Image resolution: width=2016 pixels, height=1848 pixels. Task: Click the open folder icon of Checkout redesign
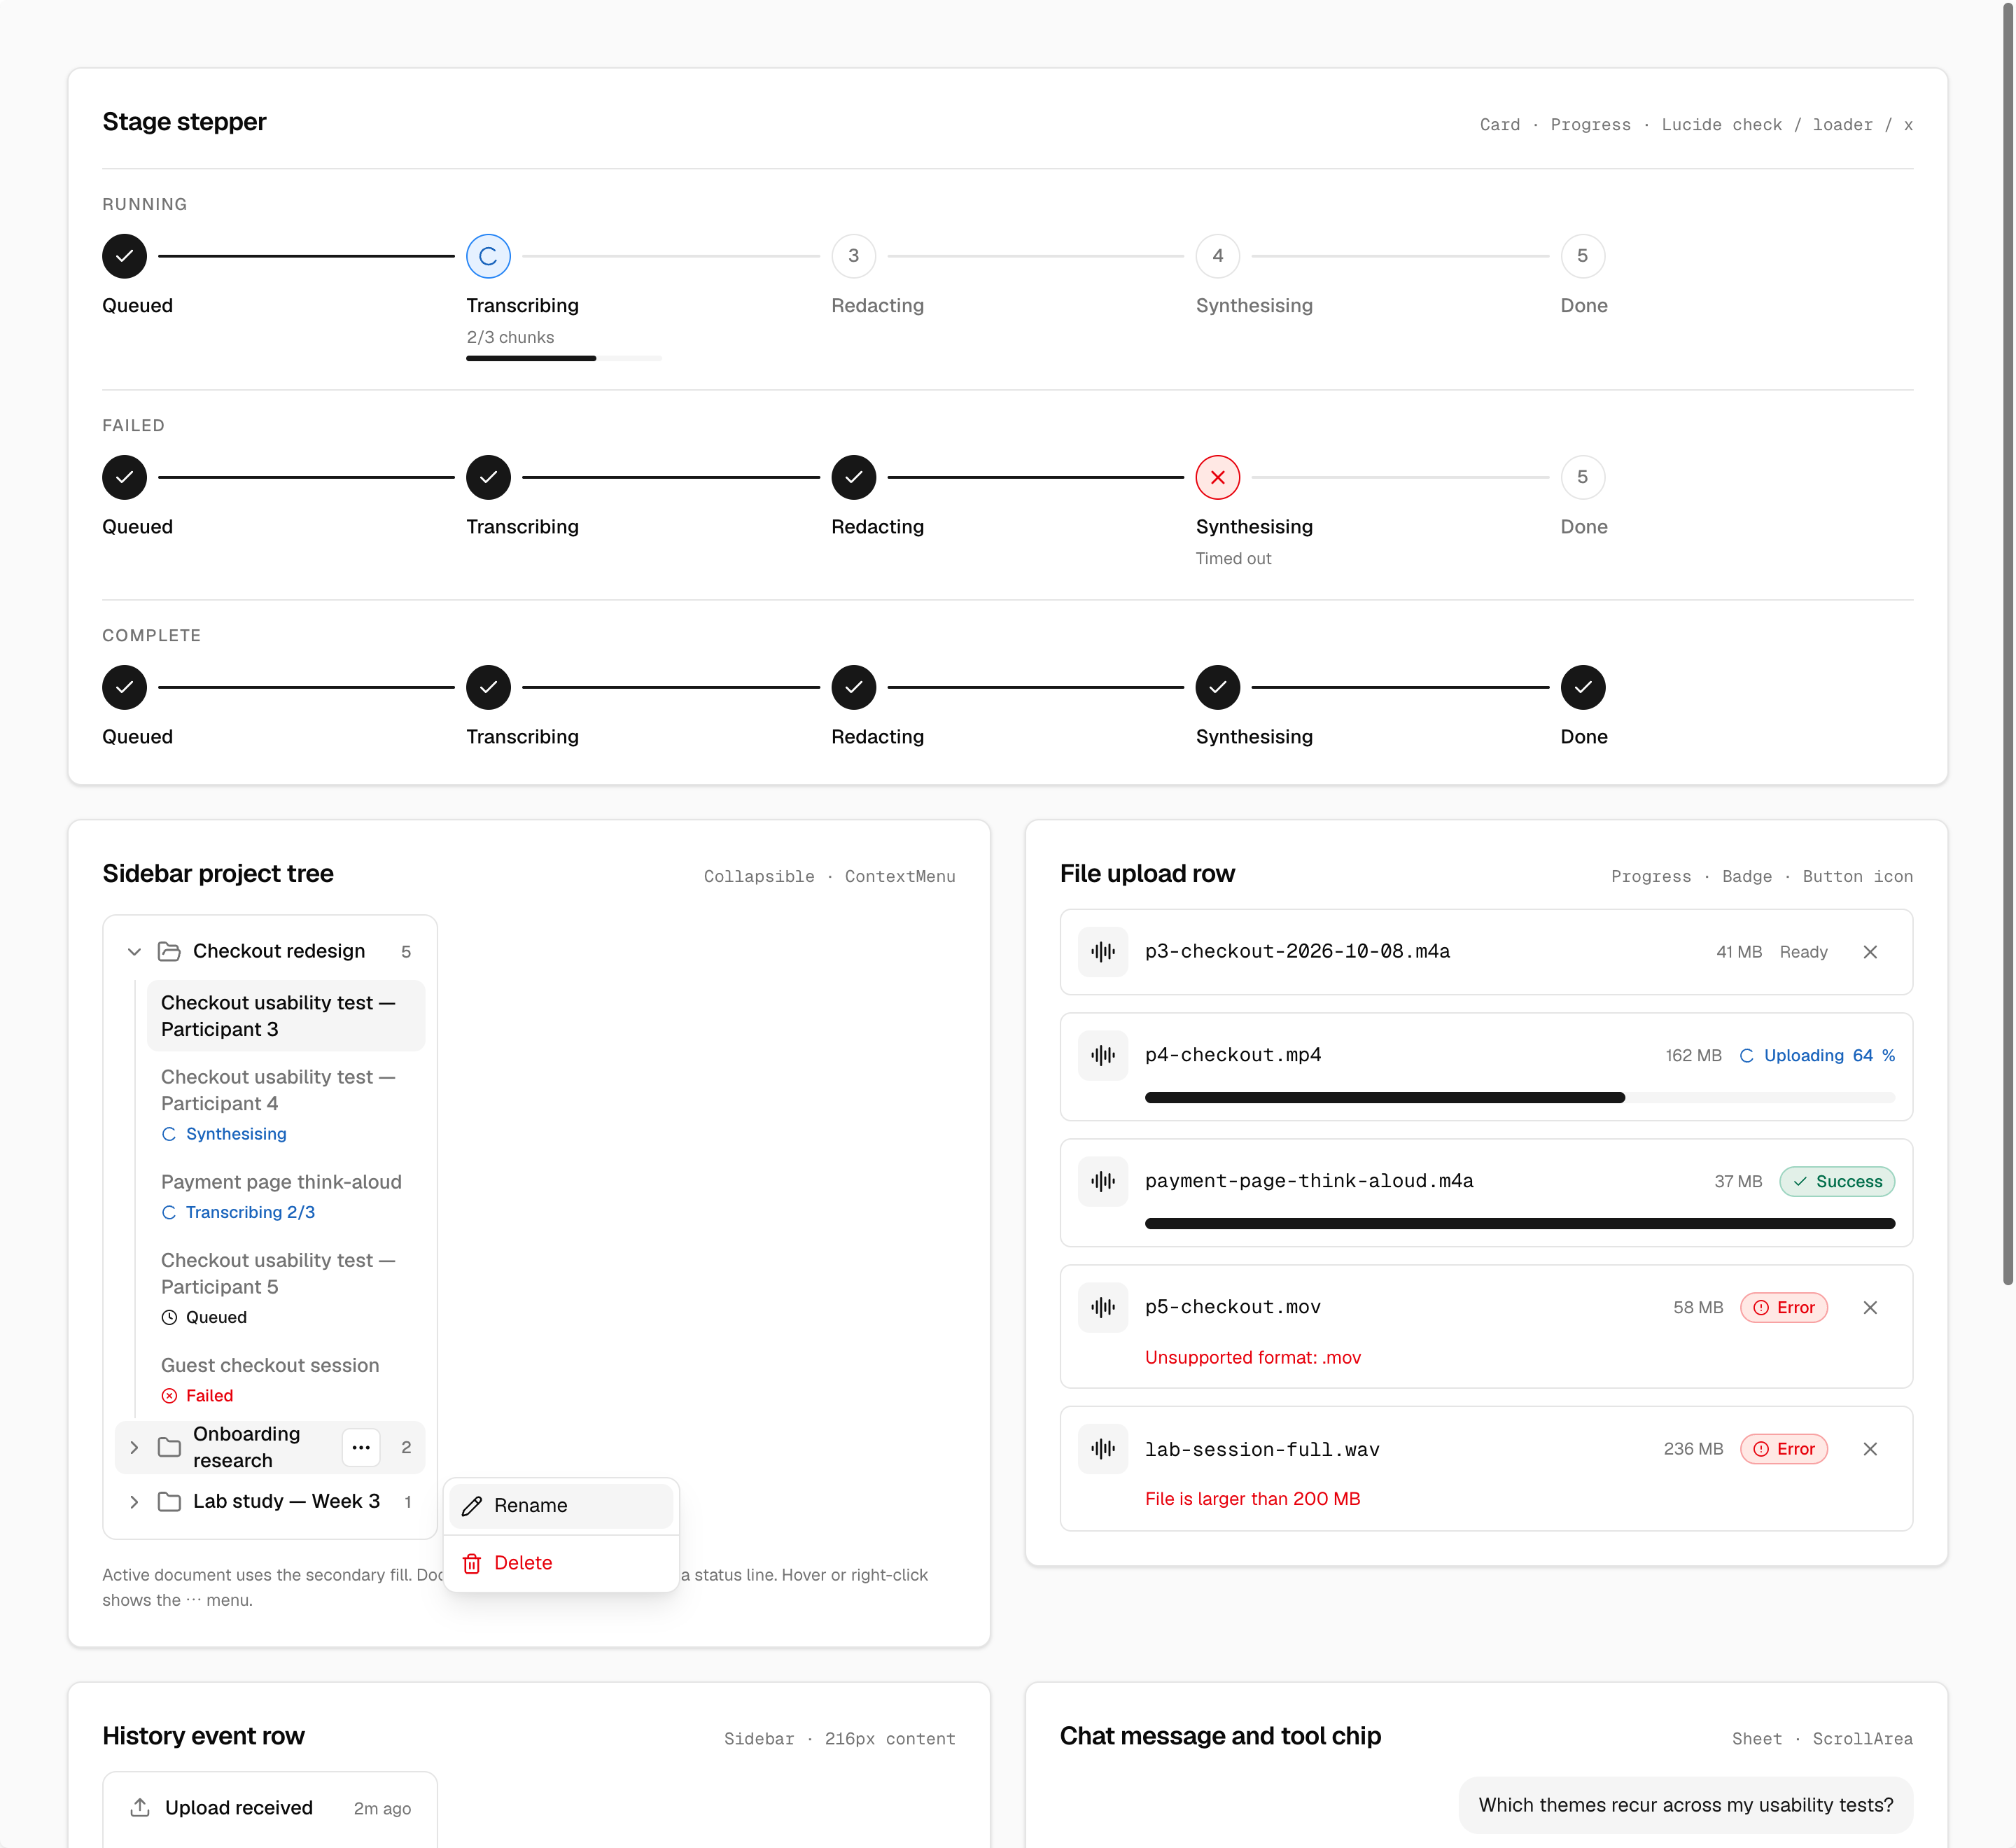(x=169, y=951)
